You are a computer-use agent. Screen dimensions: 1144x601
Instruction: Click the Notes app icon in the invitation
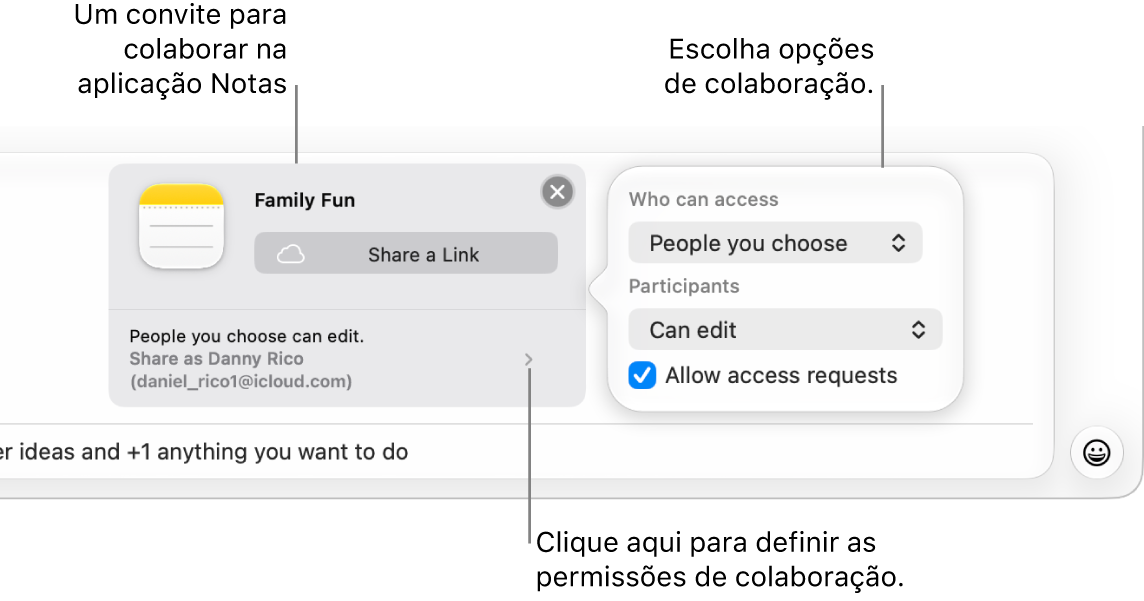[181, 227]
